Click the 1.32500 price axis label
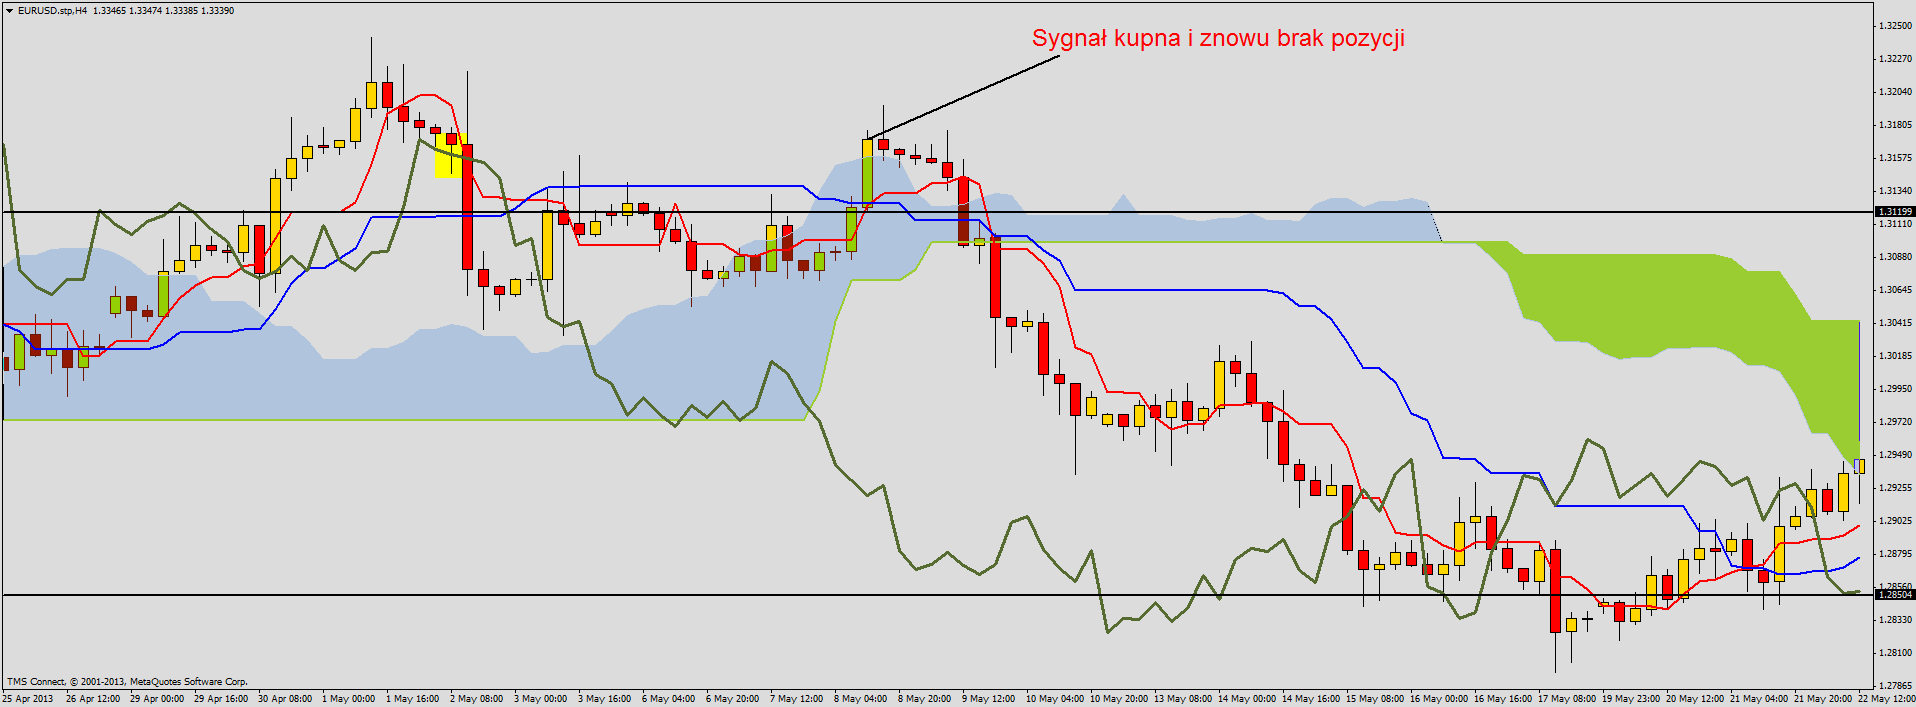 pos(1895,26)
